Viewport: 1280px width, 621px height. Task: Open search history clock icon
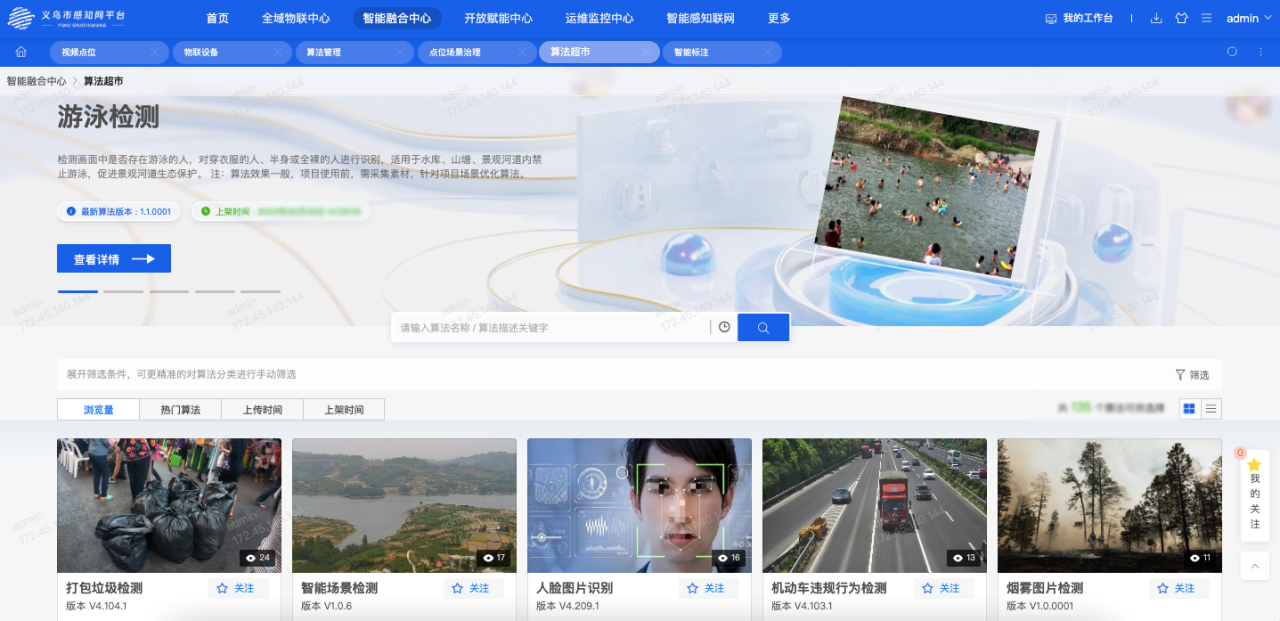pos(724,327)
